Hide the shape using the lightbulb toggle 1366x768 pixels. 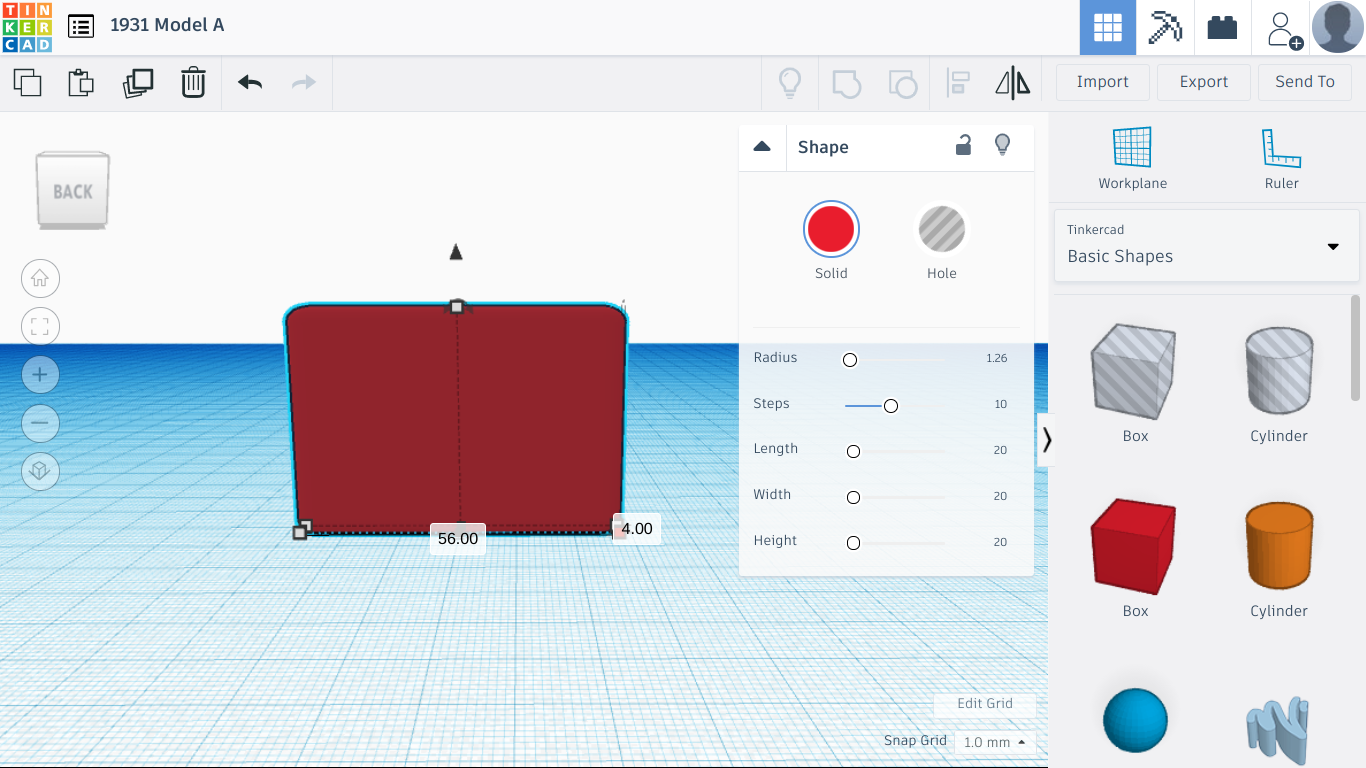click(1002, 146)
